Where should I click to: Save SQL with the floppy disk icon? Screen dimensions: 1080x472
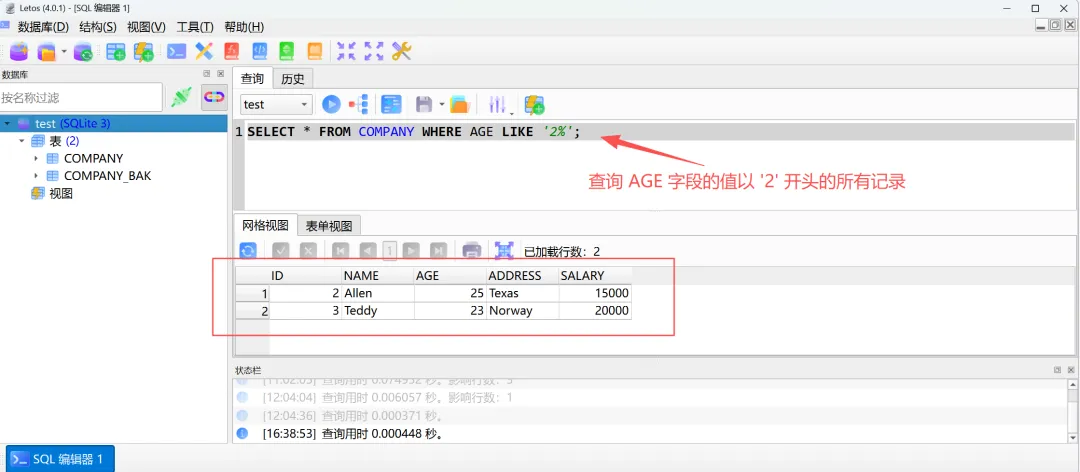pos(424,105)
